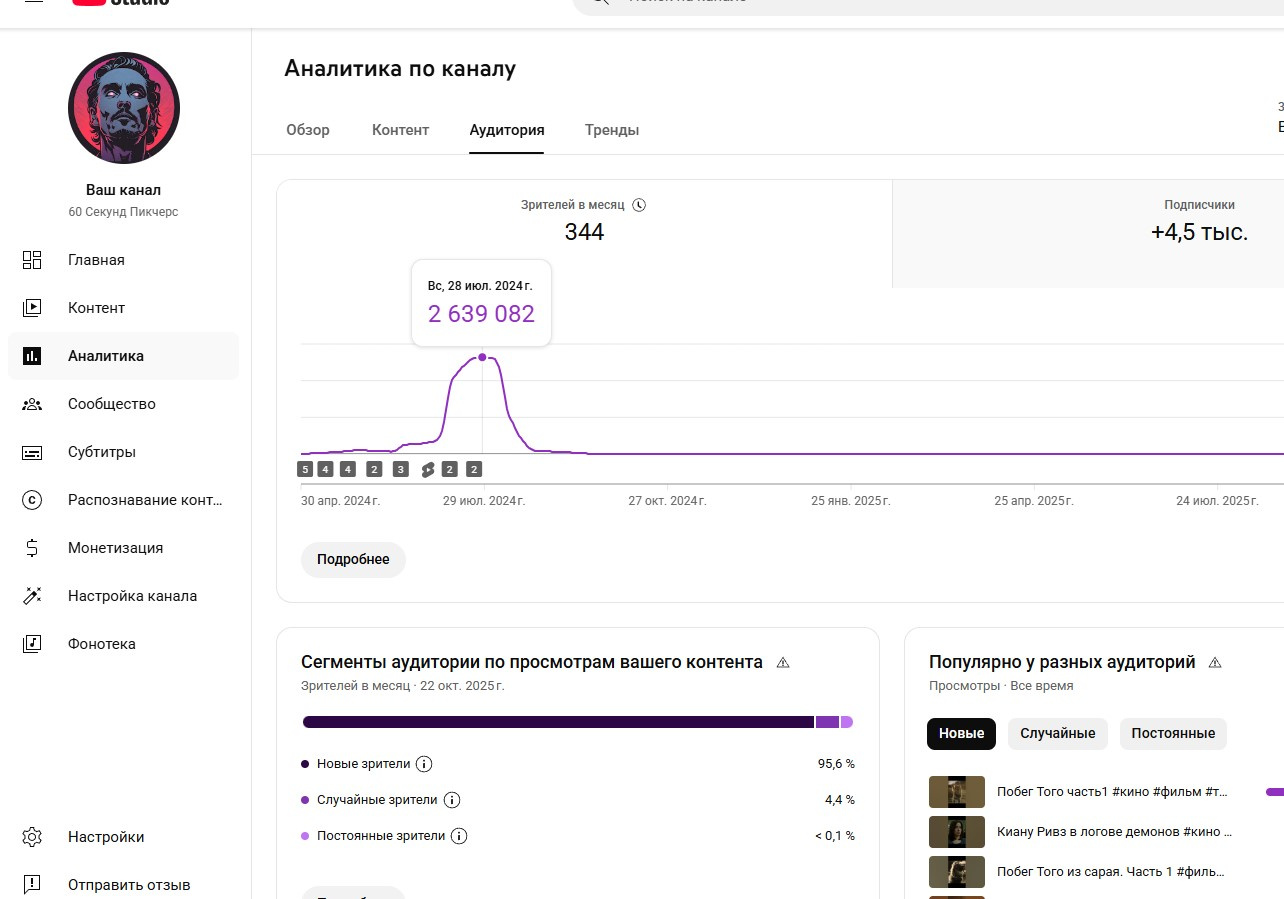Image resolution: width=1284 pixels, height=899 pixels.
Task: Open Сообщество people icon
Action: [x=32, y=404]
